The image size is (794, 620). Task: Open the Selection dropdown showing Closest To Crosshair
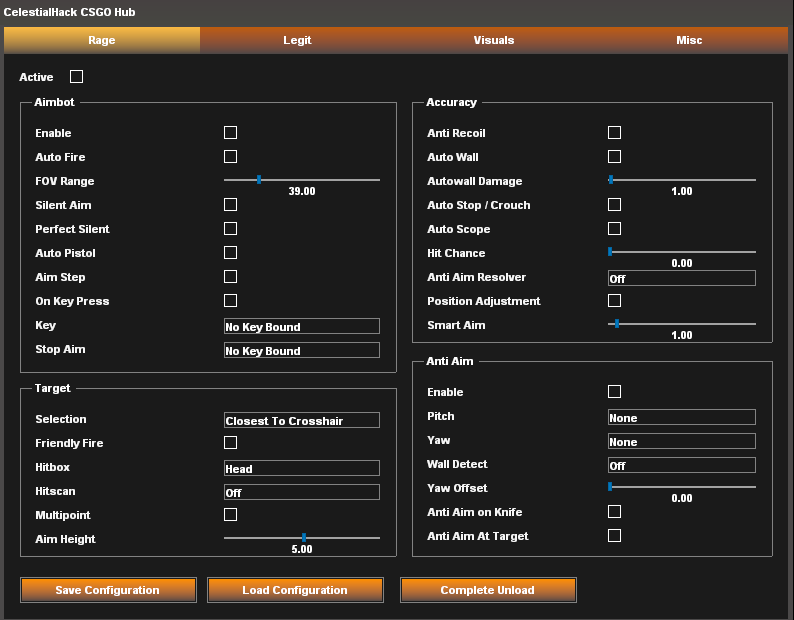[302, 420]
